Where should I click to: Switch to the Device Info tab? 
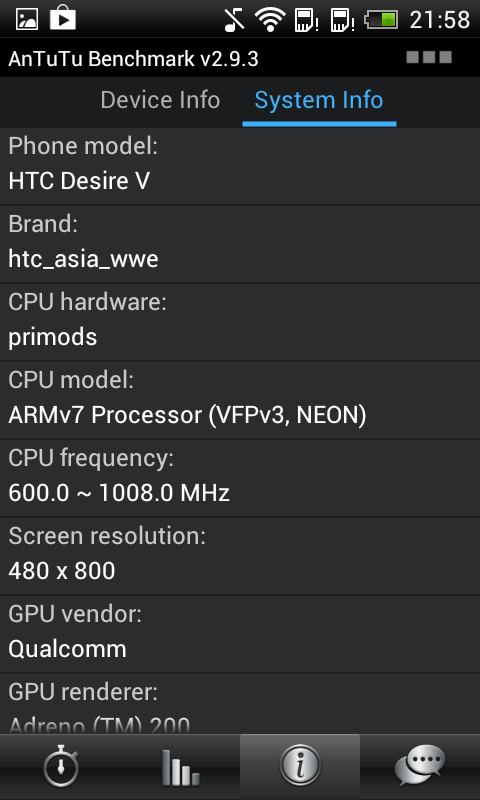click(x=160, y=100)
